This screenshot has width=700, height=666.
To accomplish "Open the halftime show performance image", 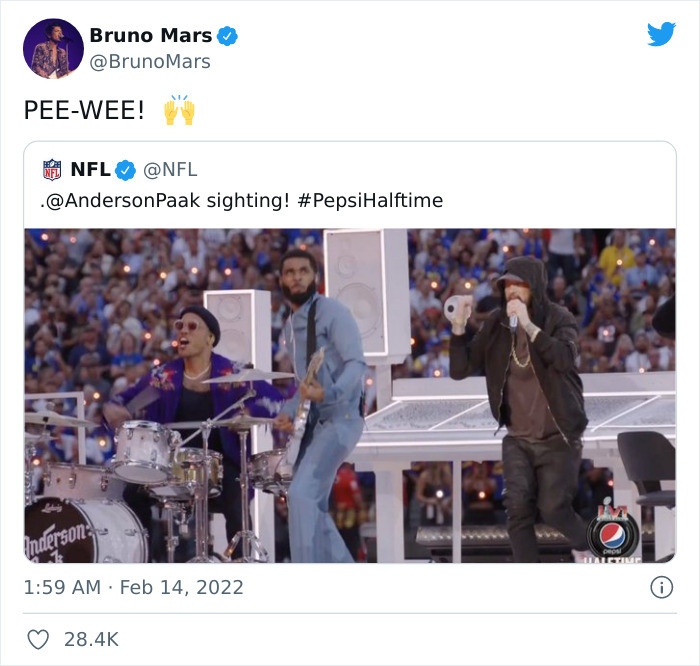I will (350, 395).
